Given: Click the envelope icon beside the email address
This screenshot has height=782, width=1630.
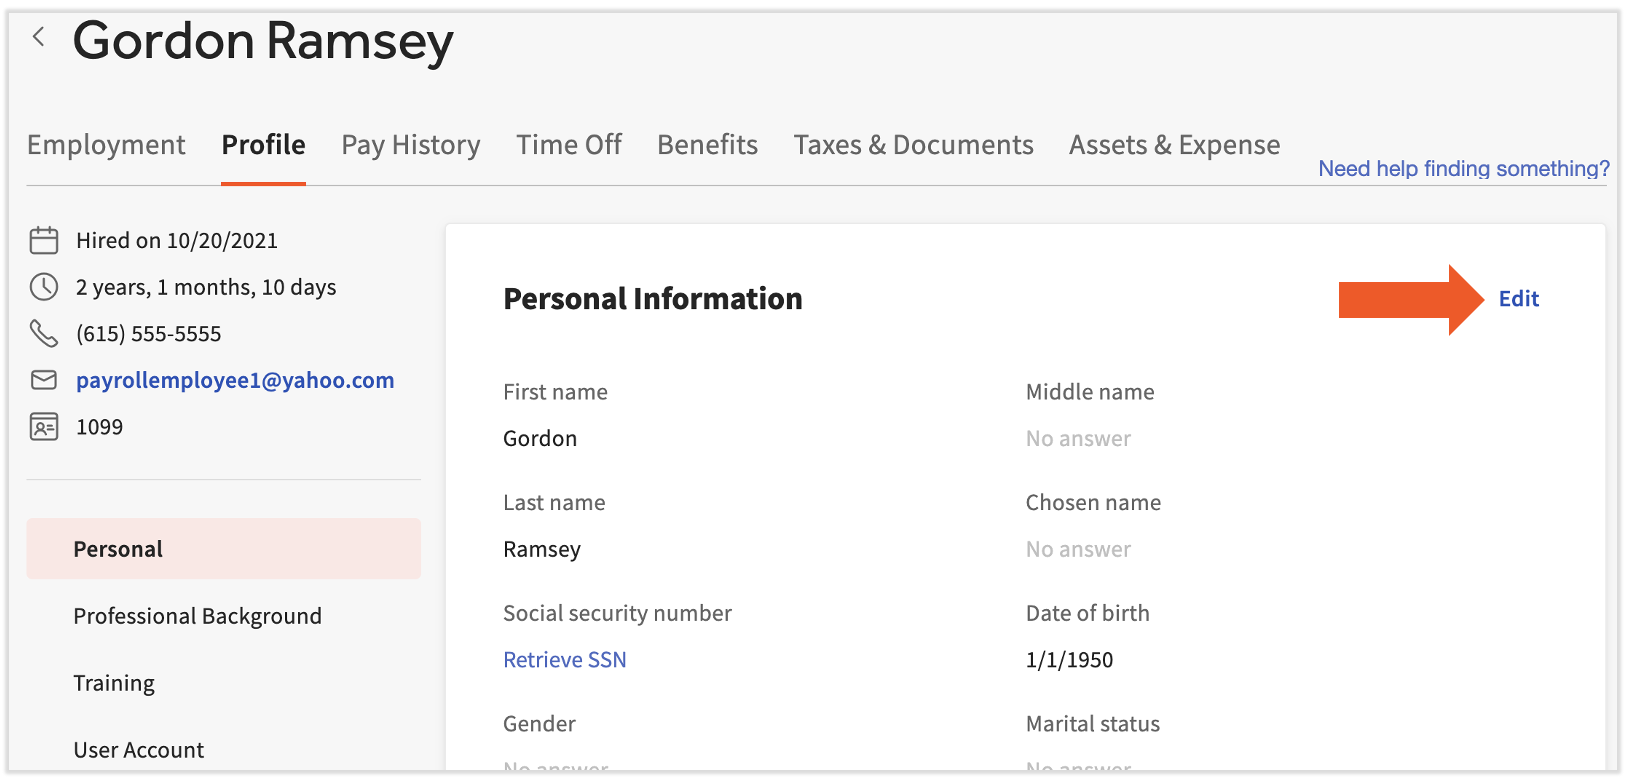Looking at the screenshot, I should (x=44, y=380).
